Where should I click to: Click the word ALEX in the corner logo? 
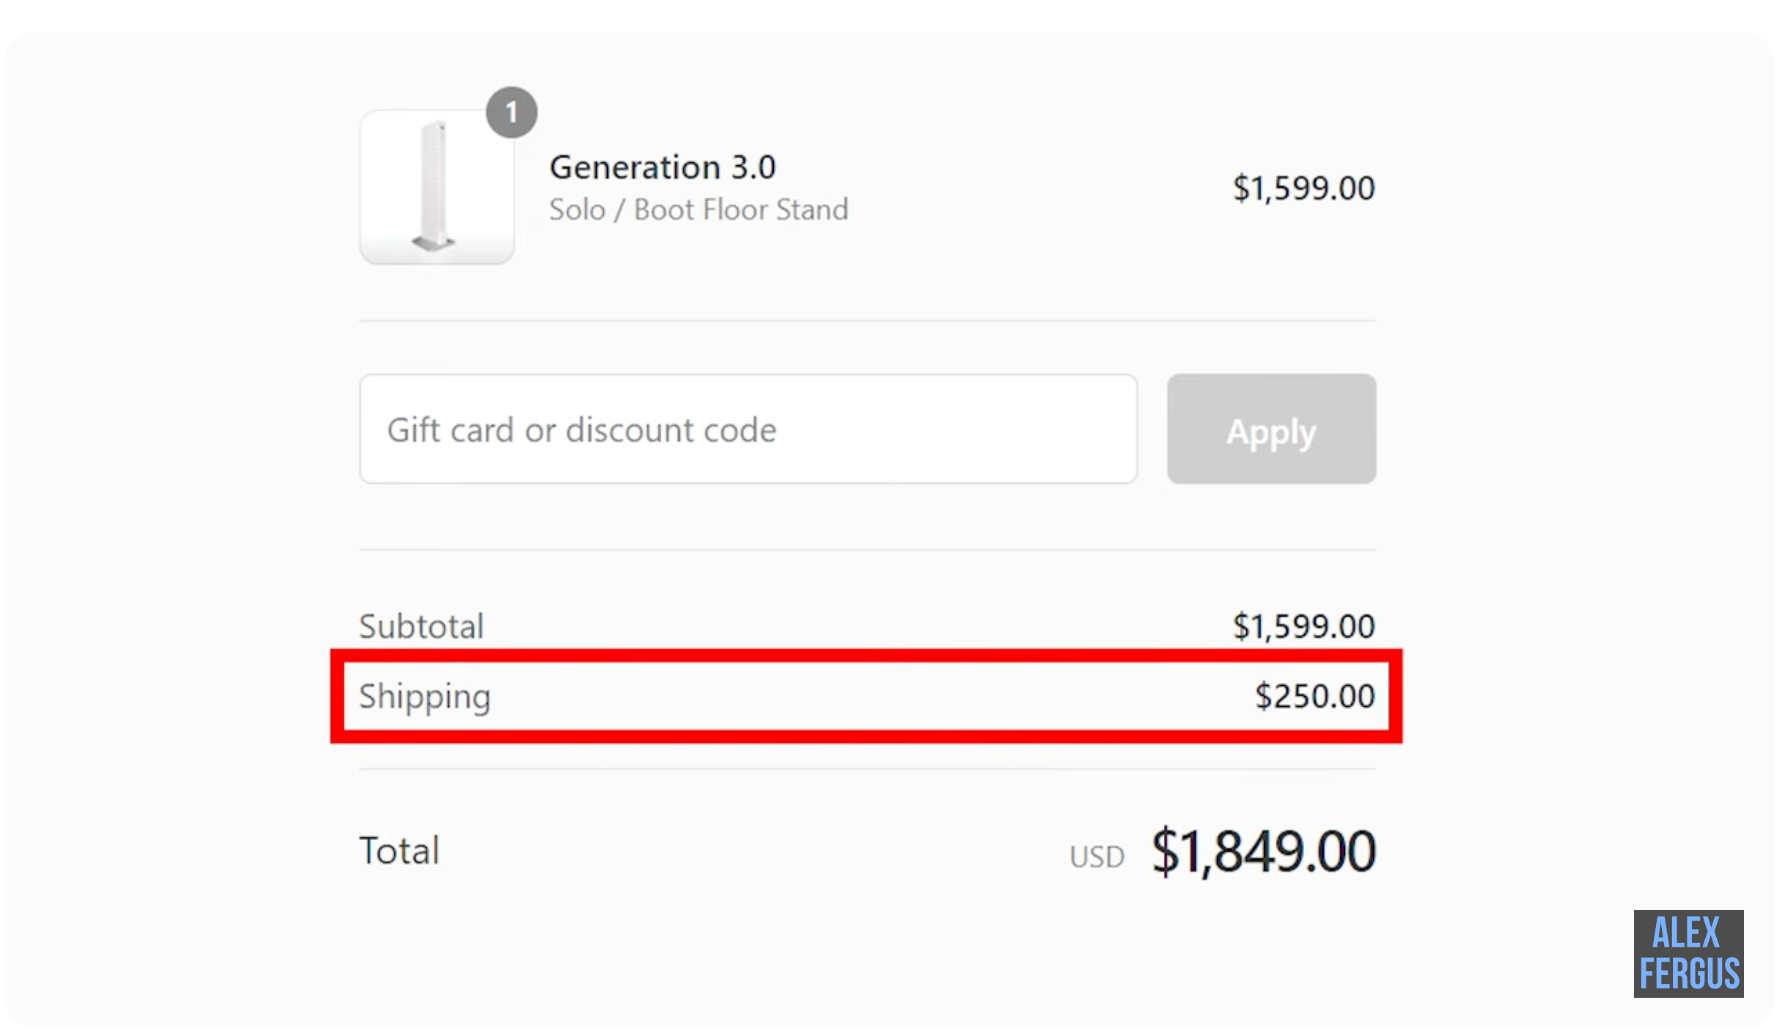click(1686, 933)
